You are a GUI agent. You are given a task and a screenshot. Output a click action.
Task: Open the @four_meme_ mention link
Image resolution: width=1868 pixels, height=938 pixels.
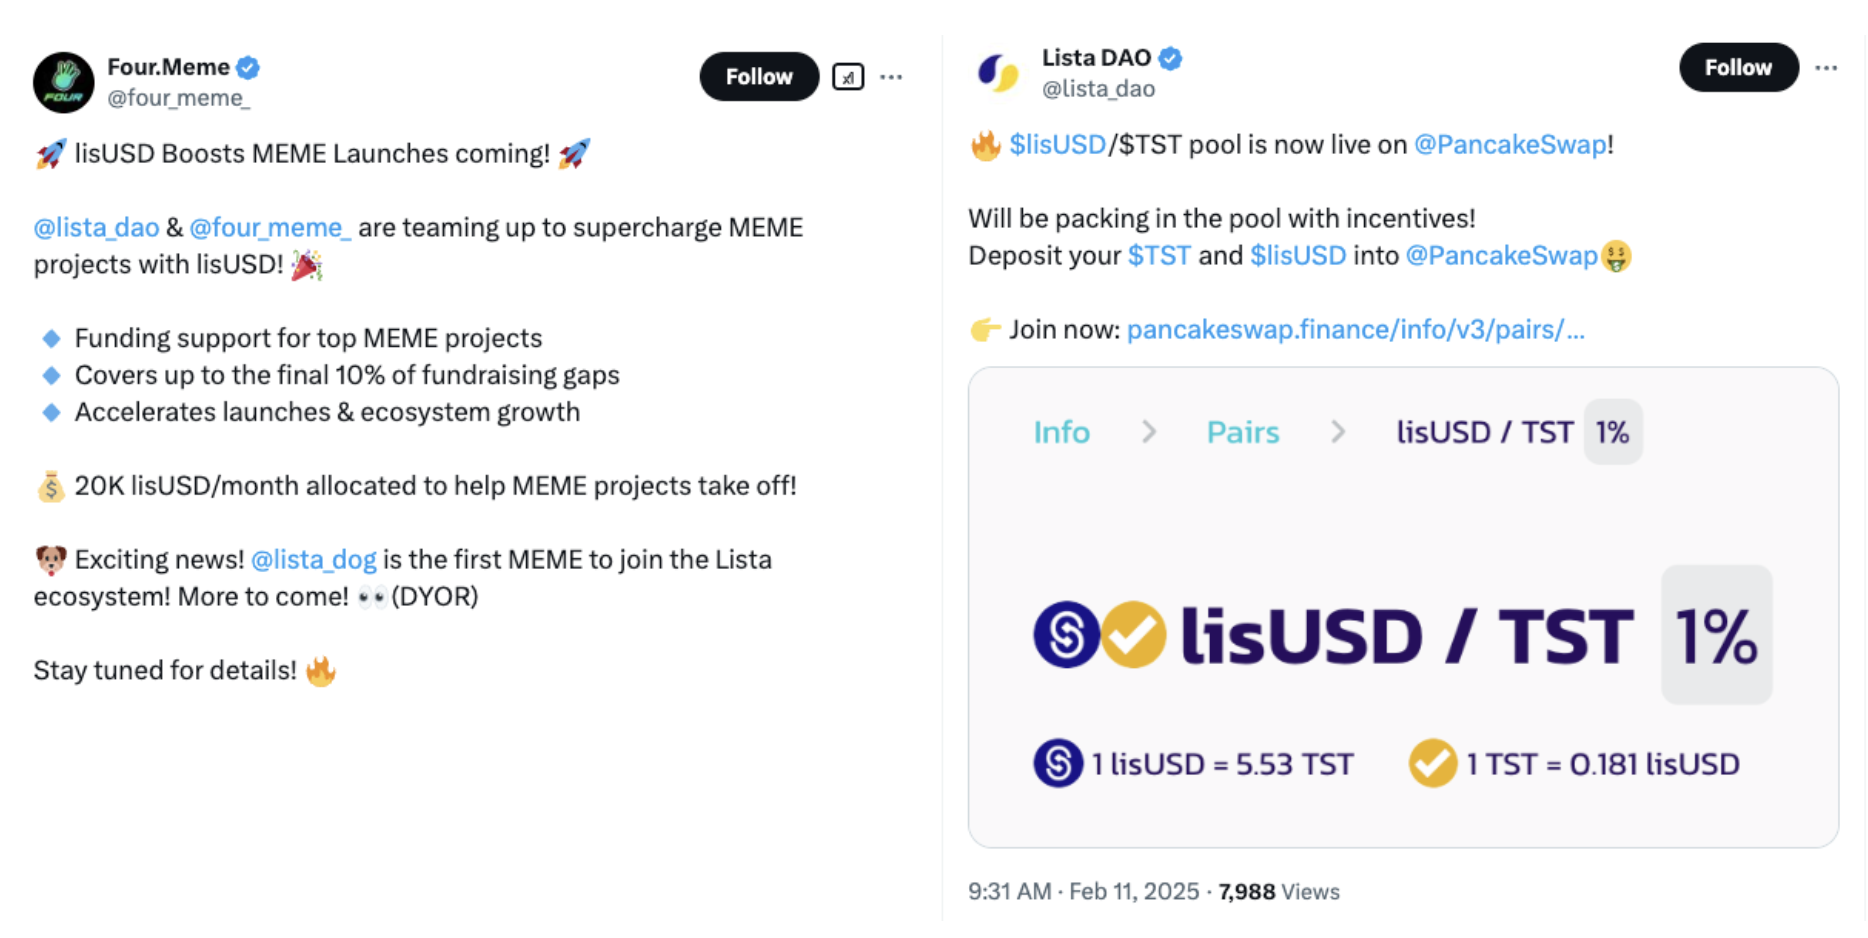[x=270, y=228]
